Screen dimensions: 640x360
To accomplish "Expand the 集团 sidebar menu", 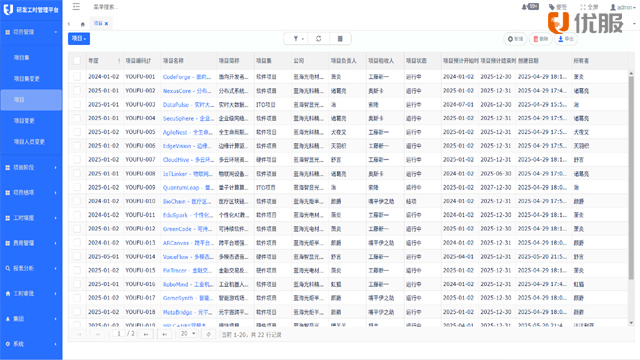I will point(31,319).
